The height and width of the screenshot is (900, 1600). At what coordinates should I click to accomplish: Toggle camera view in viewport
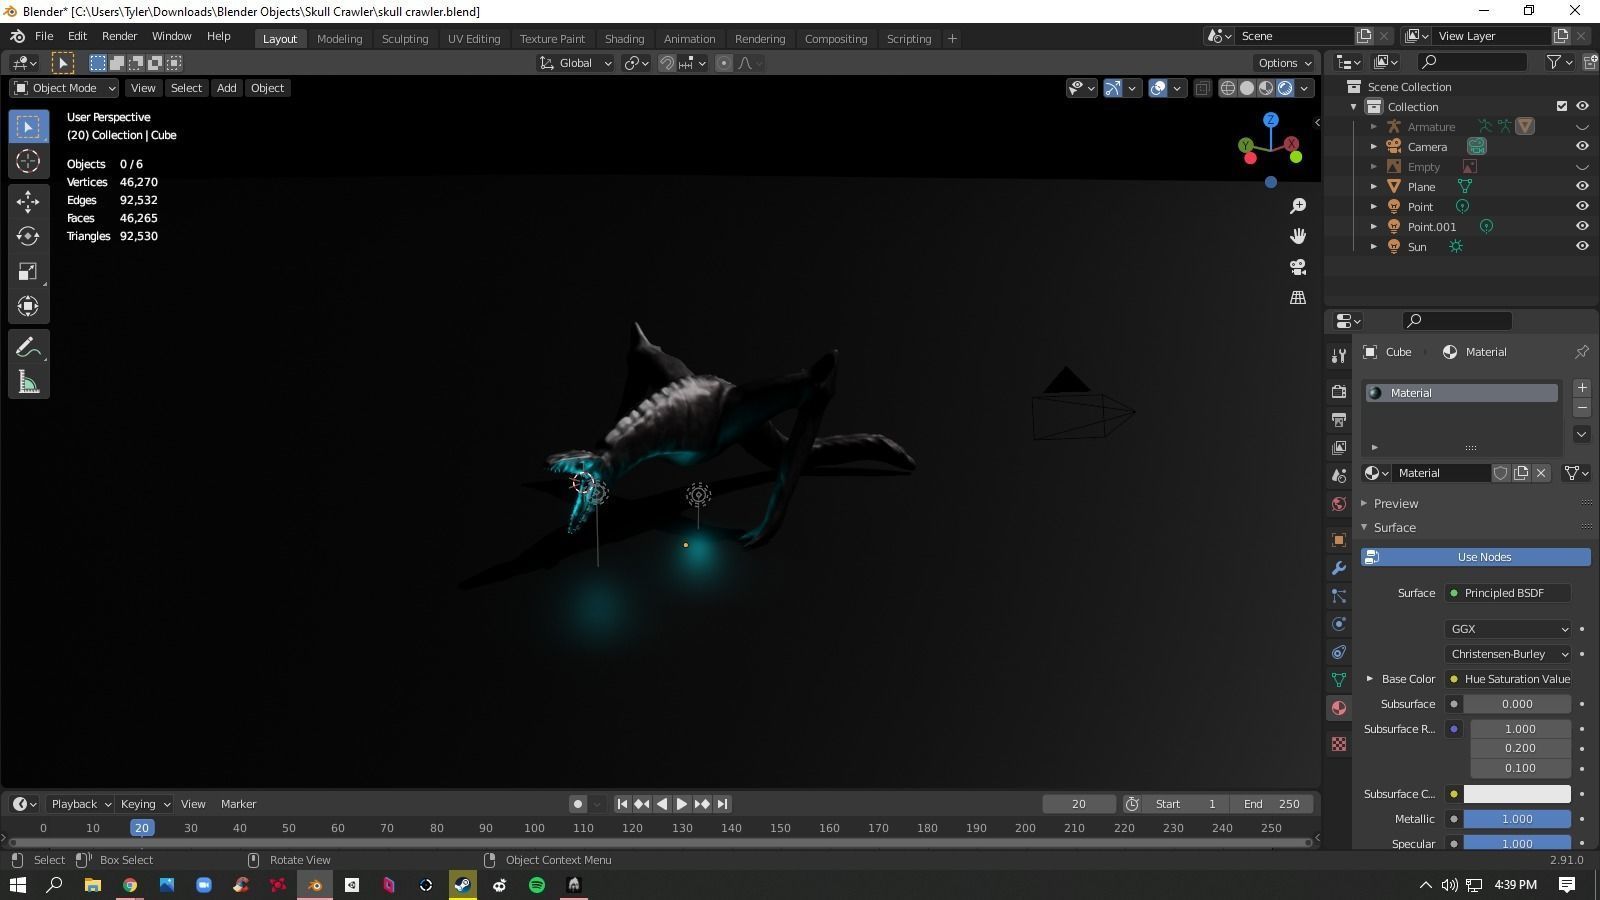pos(1298,267)
